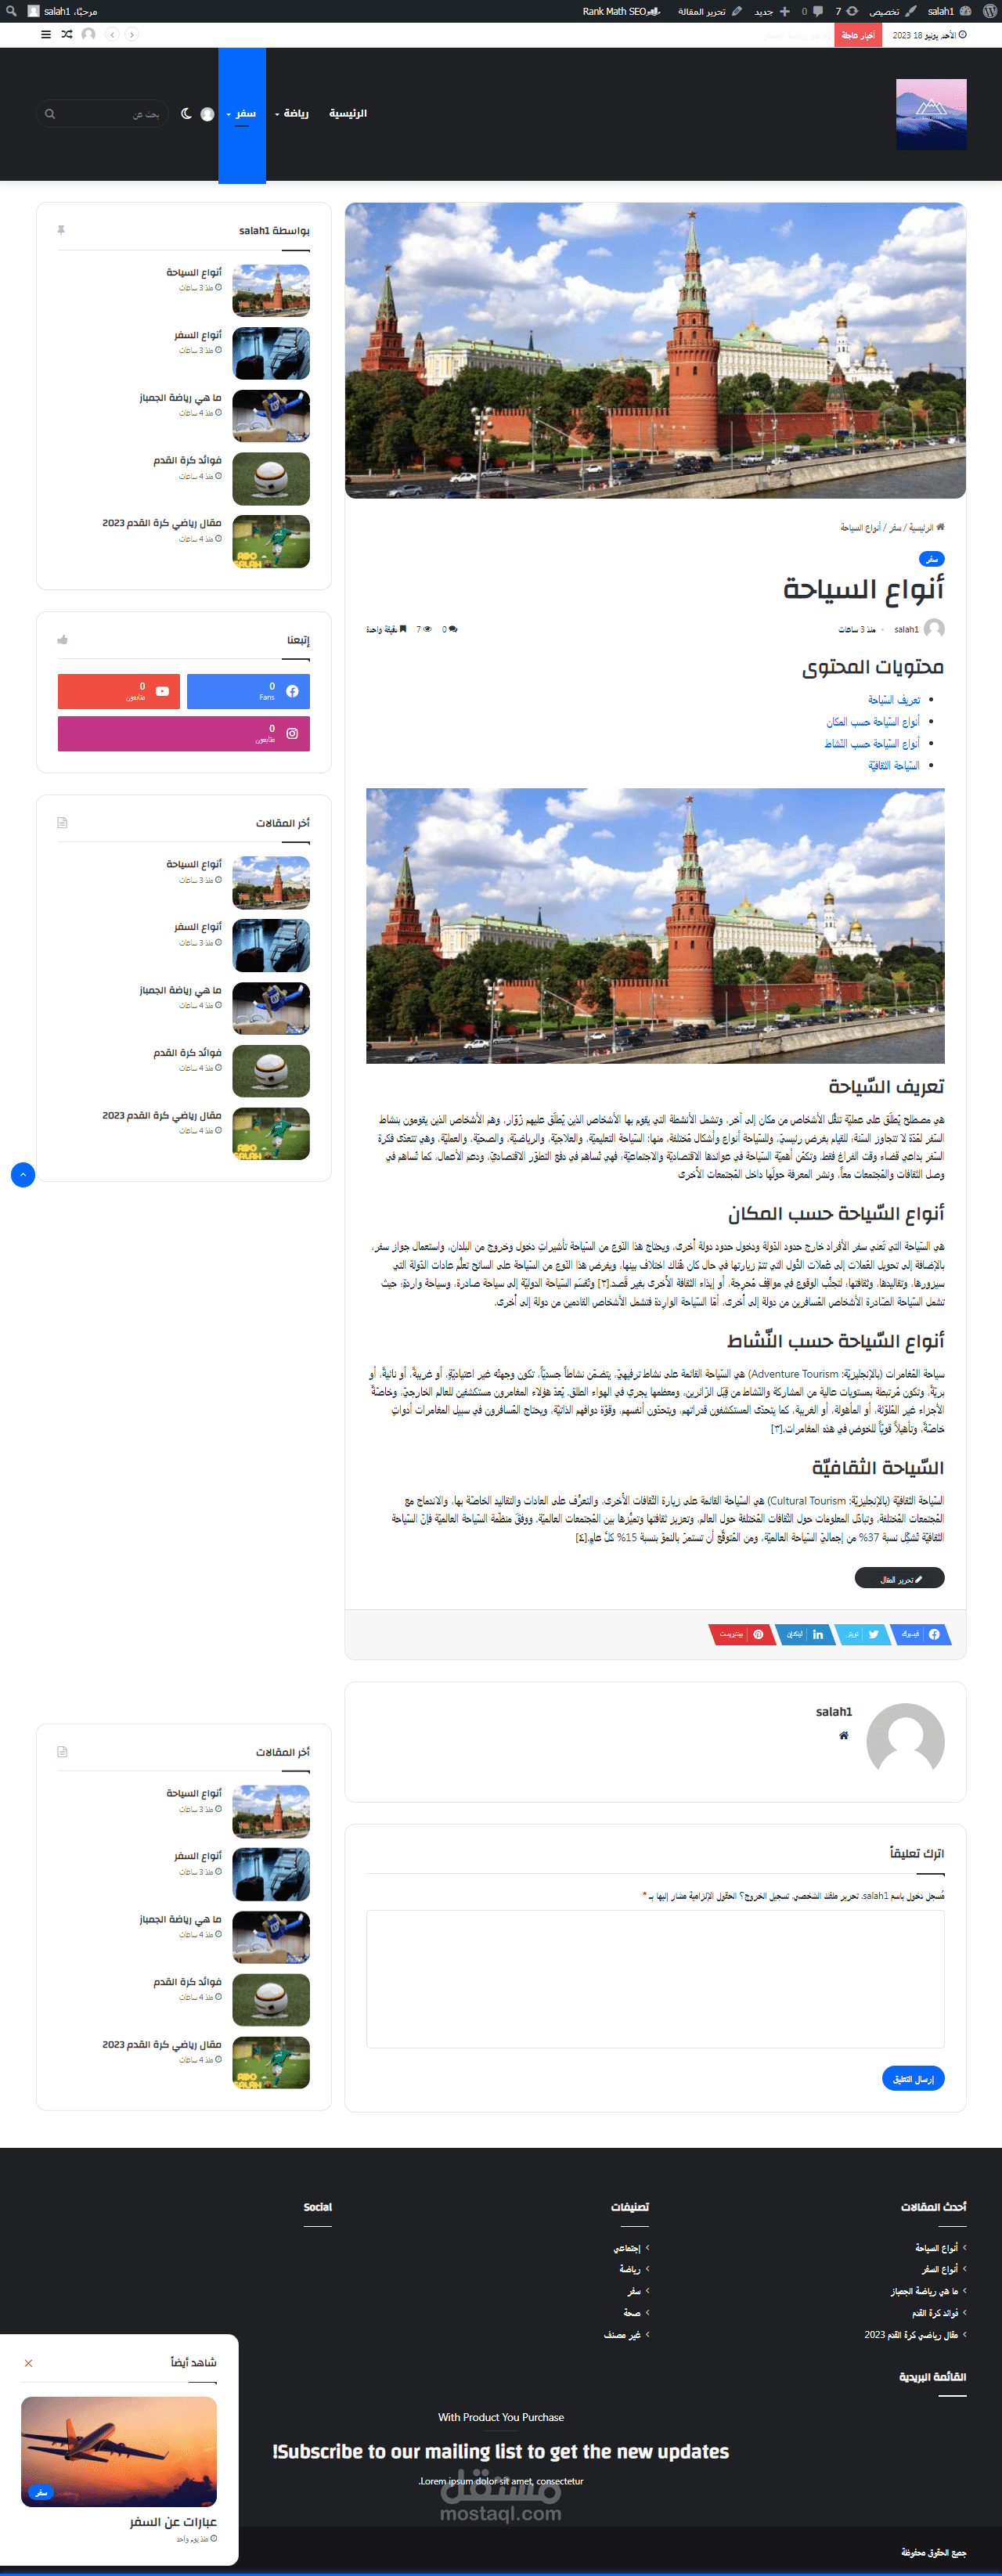This screenshot has width=1002, height=2576.
Task: Jump to أنواع السّياحة حسب المكان link
Action: click(x=873, y=722)
